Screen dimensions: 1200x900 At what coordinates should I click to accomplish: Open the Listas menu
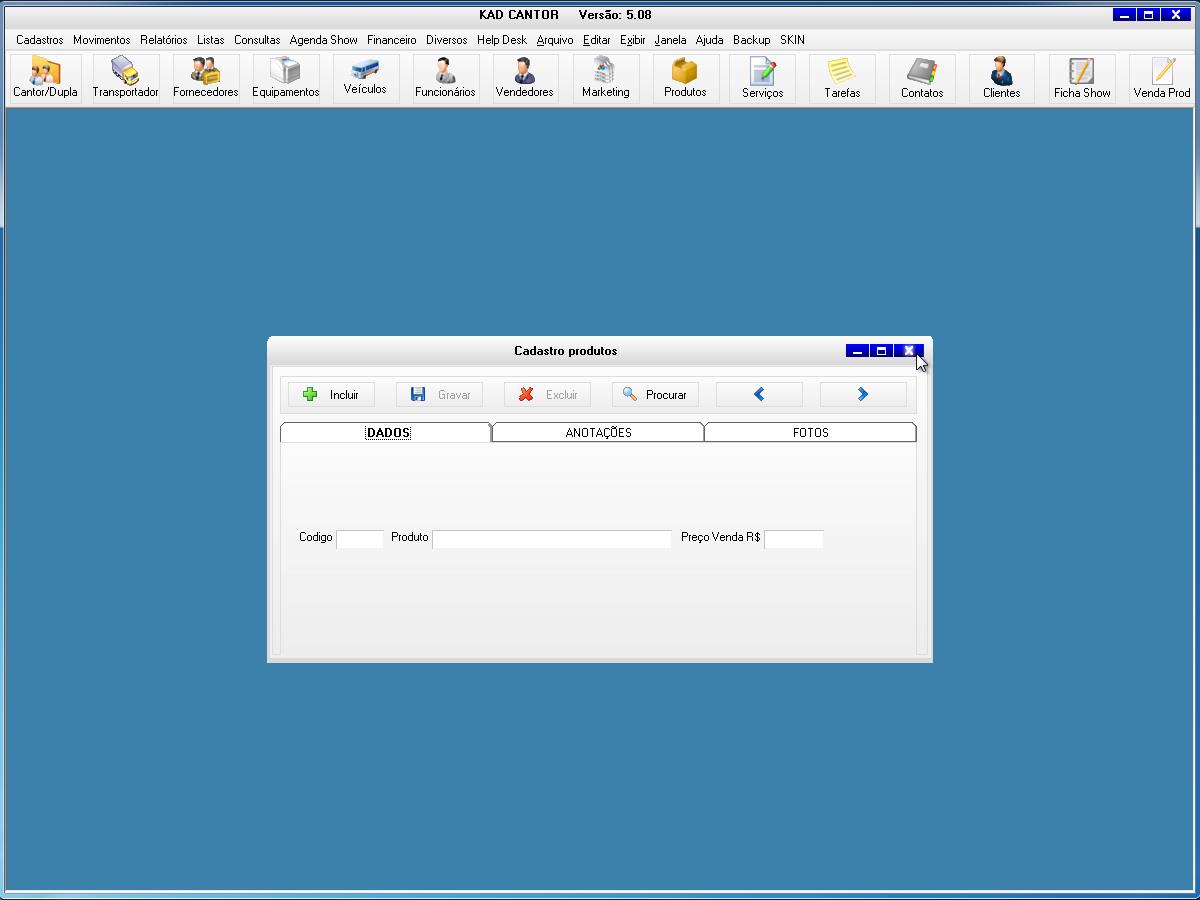(x=211, y=40)
